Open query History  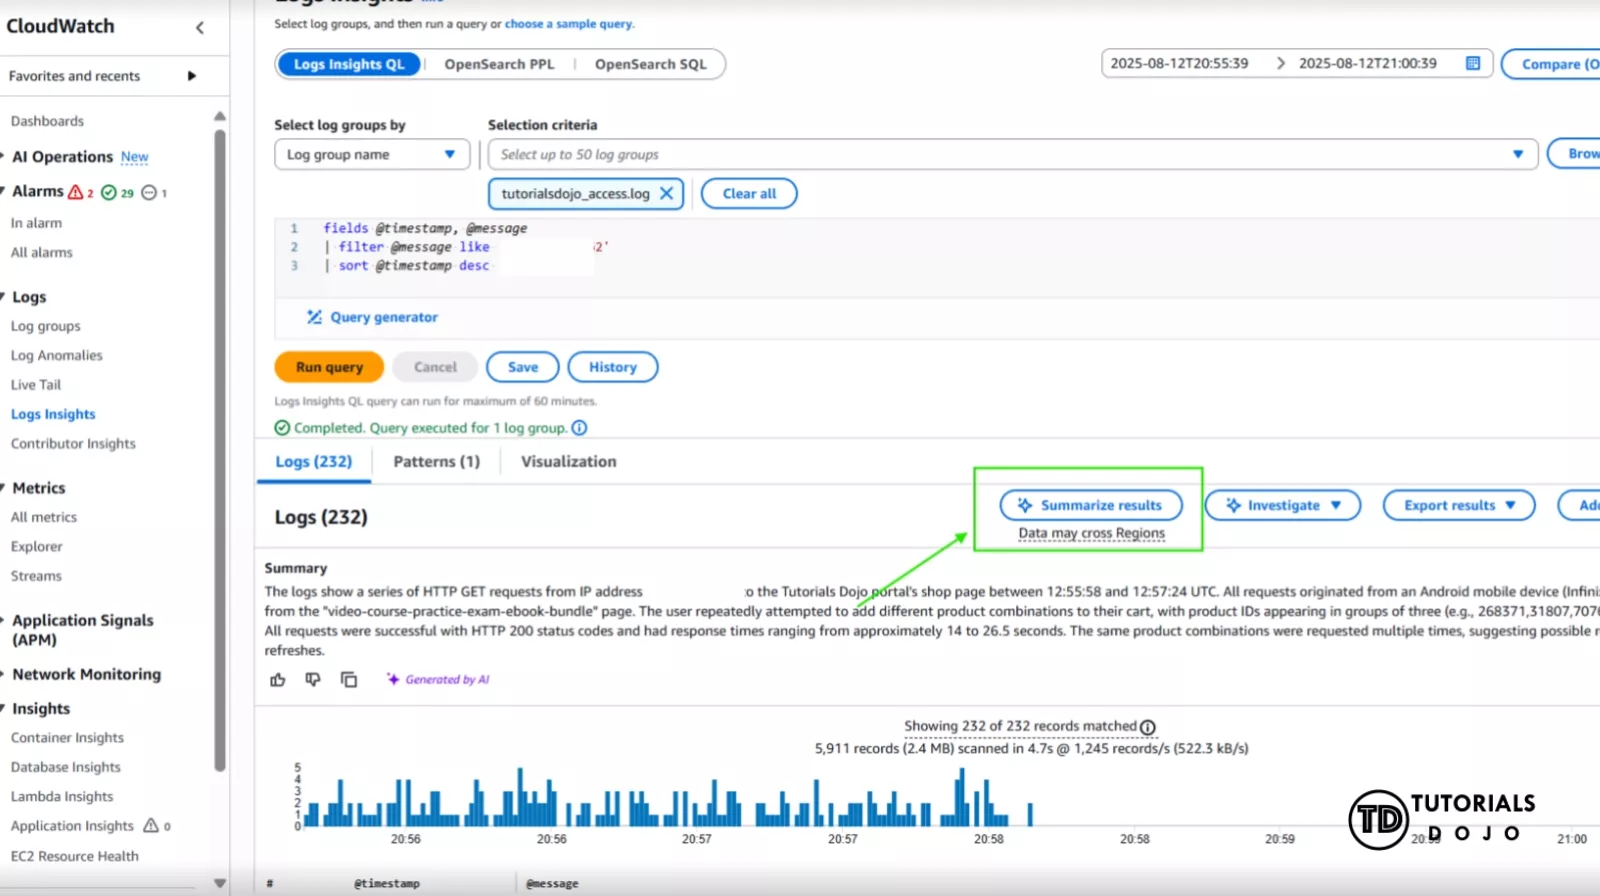tap(613, 367)
